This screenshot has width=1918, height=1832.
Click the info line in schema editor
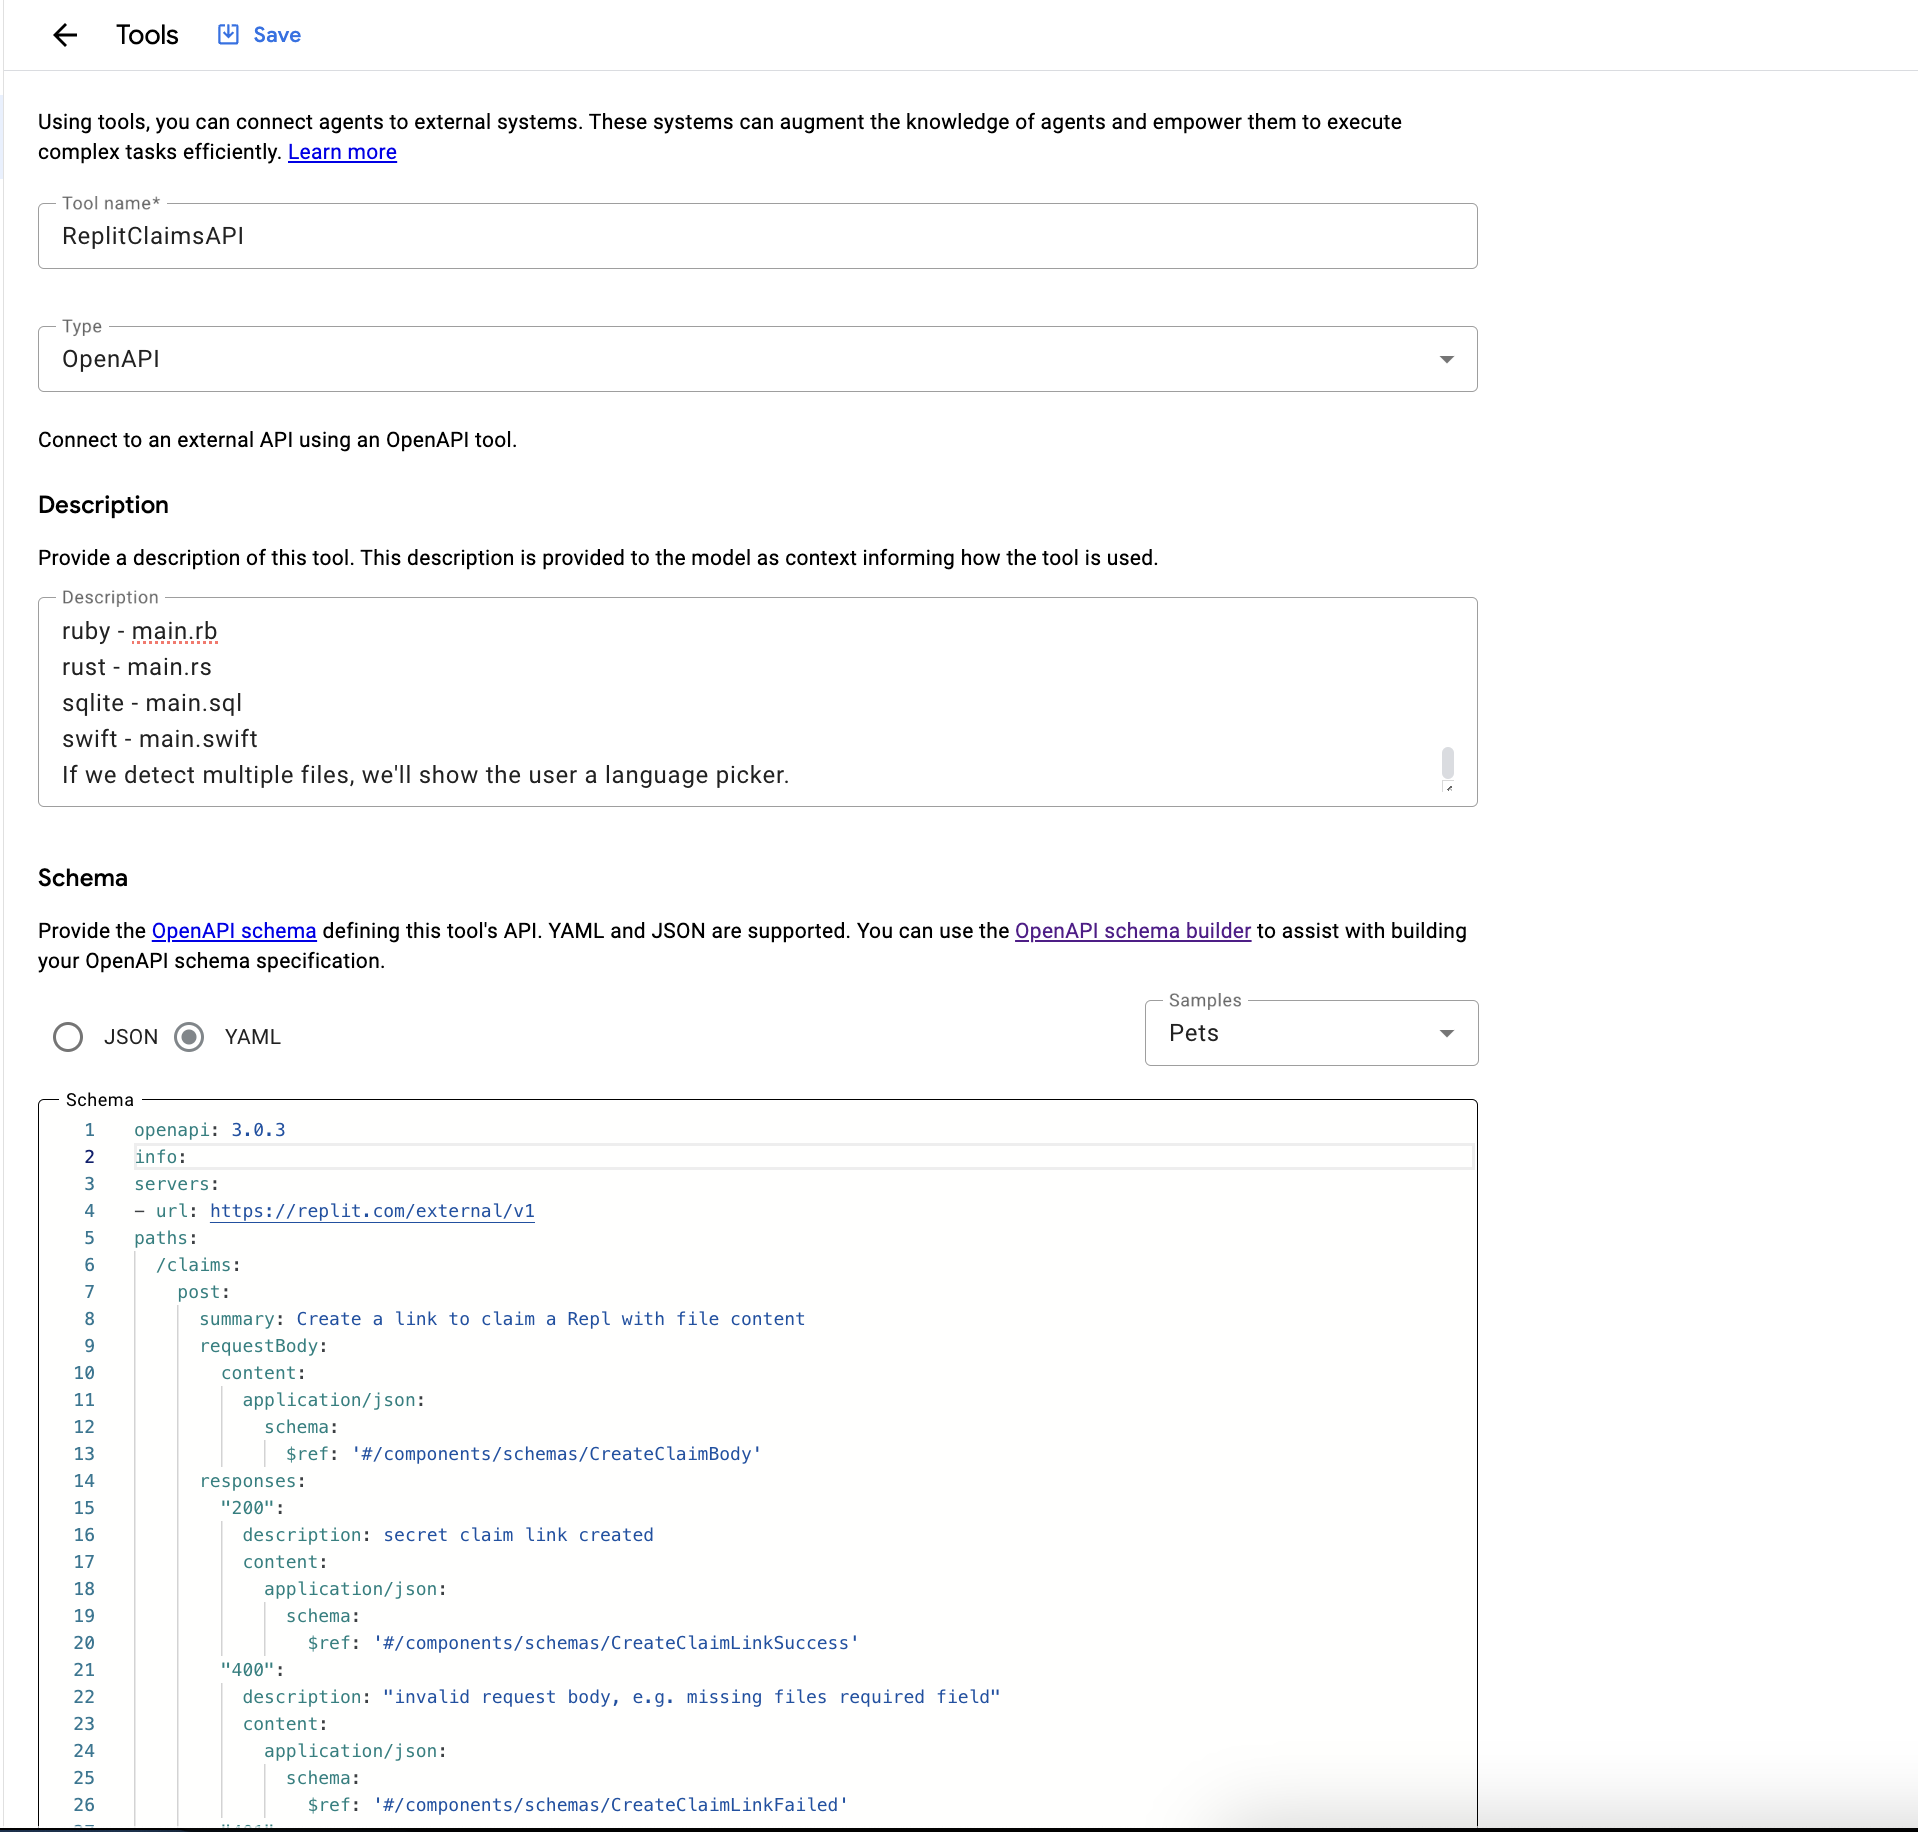160,1157
